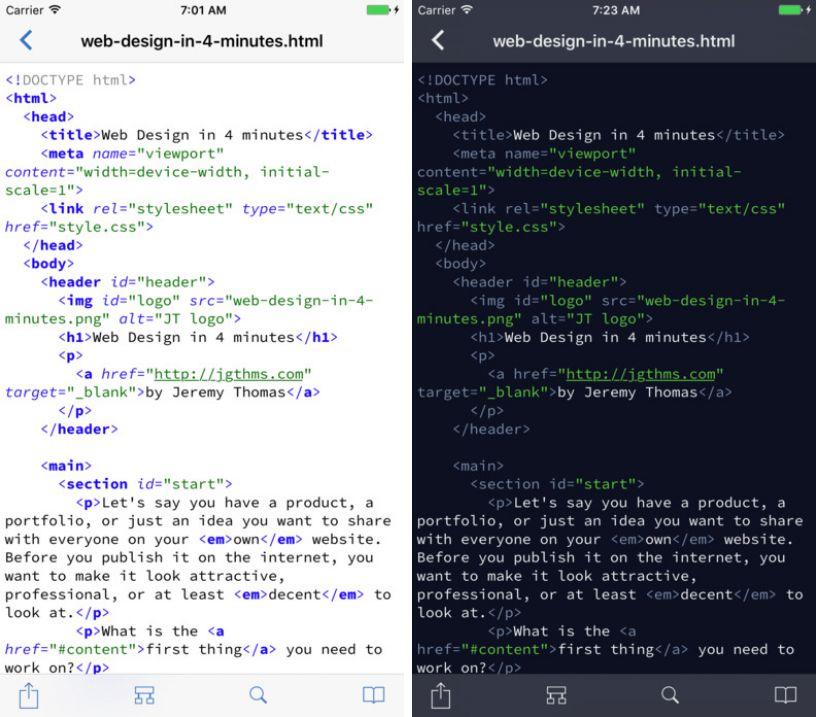Open the share icon in the dark theme toolbar
The image size is (816, 717).
(x=441, y=695)
